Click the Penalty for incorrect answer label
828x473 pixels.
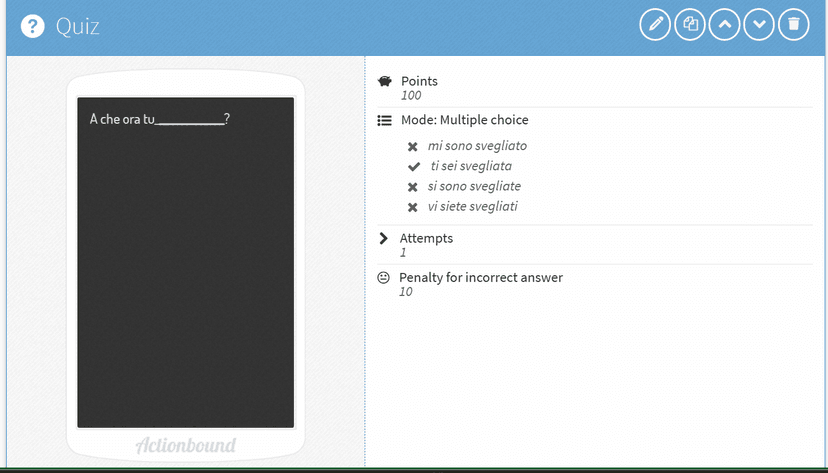point(480,277)
